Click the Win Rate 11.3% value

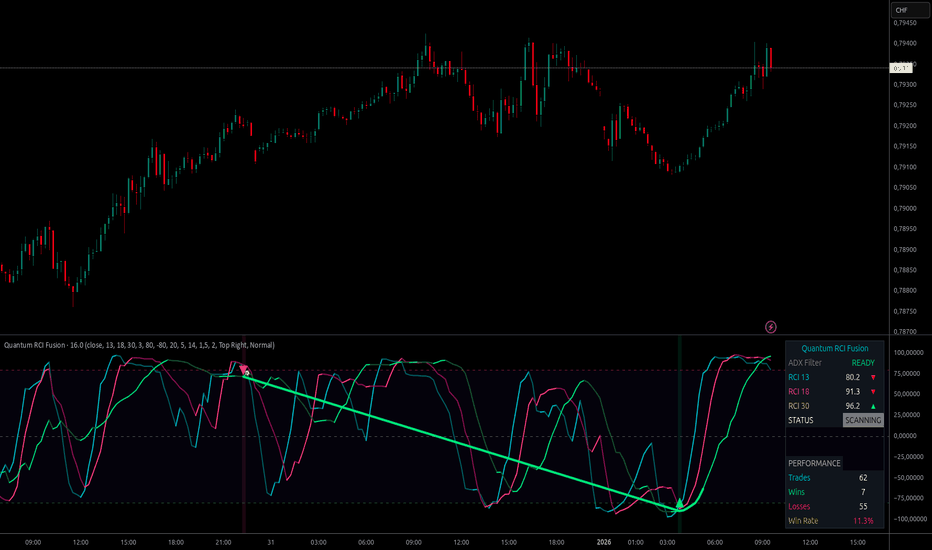tap(862, 521)
